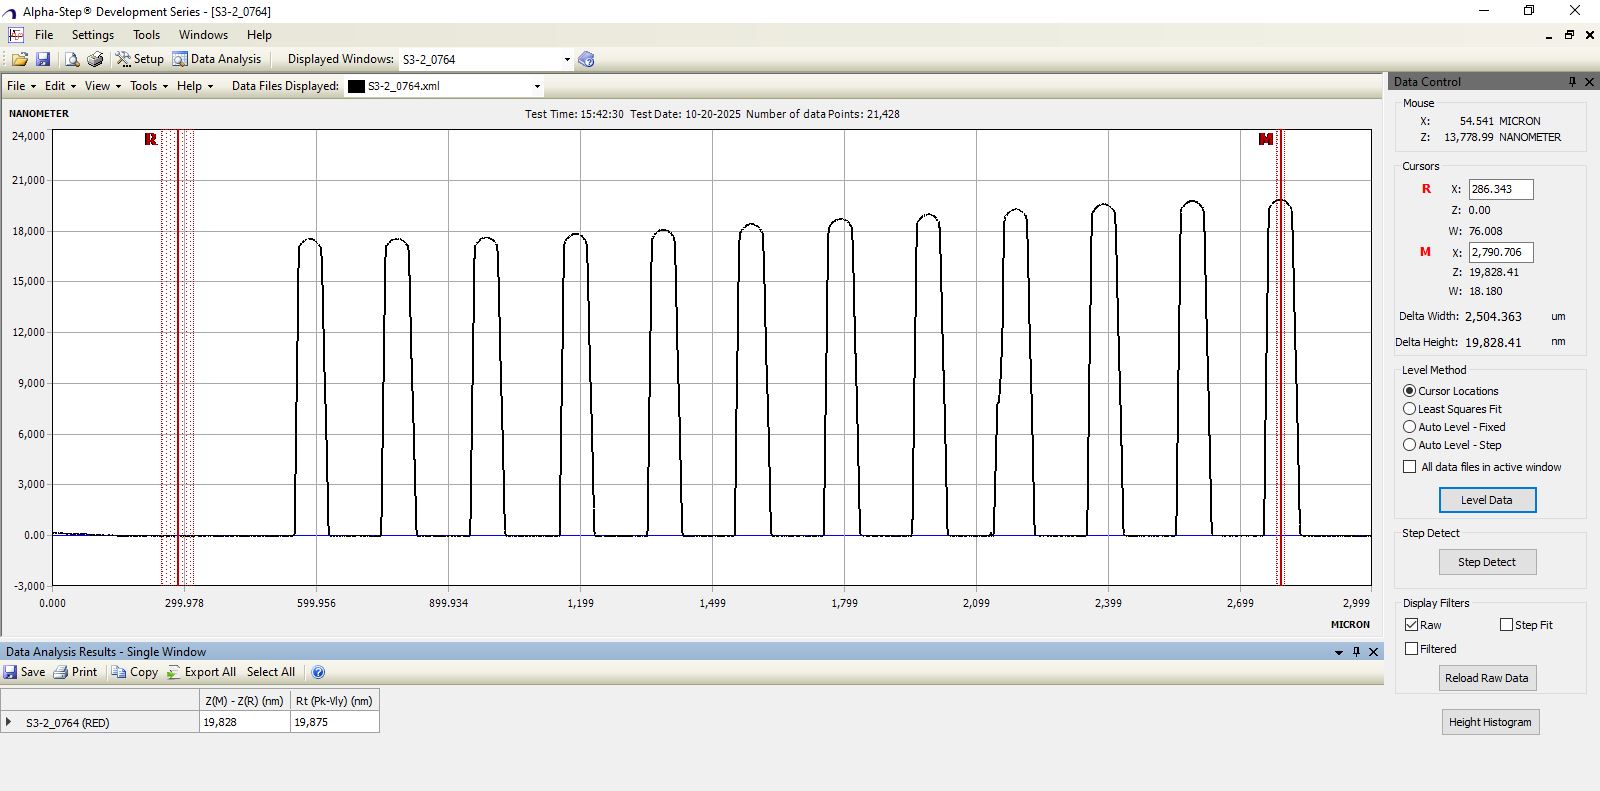Viewport: 1600px width, 791px height.
Task: Open the Data Analysis Results panel options arrow
Action: (x=1338, y=652)
